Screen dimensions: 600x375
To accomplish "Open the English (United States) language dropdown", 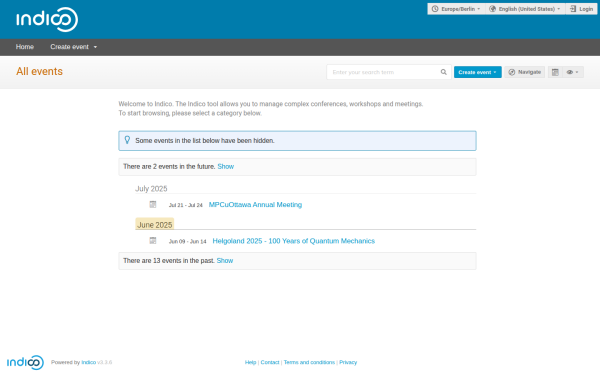I will (x=525, y=9).
